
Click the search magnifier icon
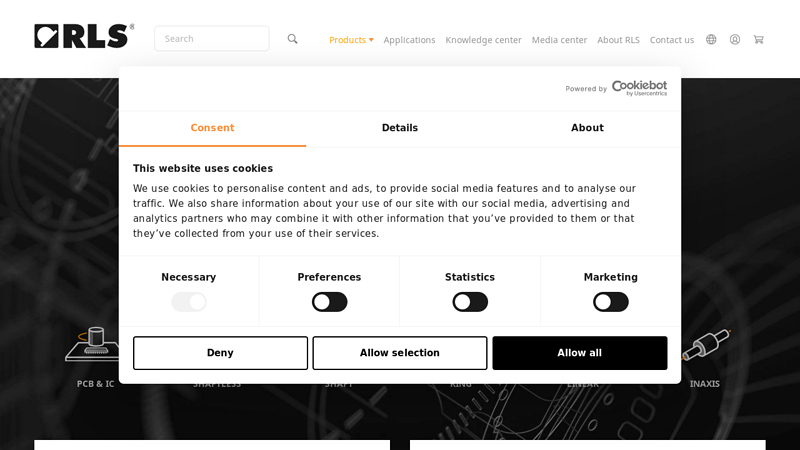[x=292, y=39]
